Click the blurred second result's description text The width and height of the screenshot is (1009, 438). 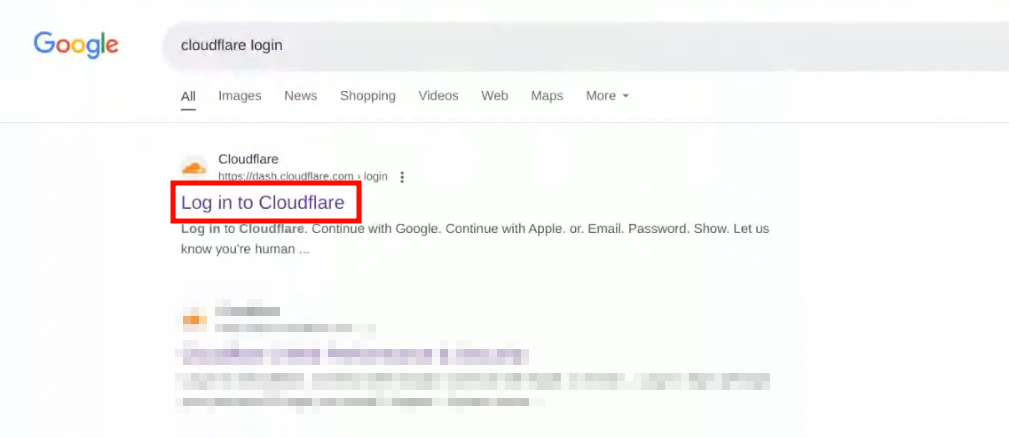[x=475, y=390]
